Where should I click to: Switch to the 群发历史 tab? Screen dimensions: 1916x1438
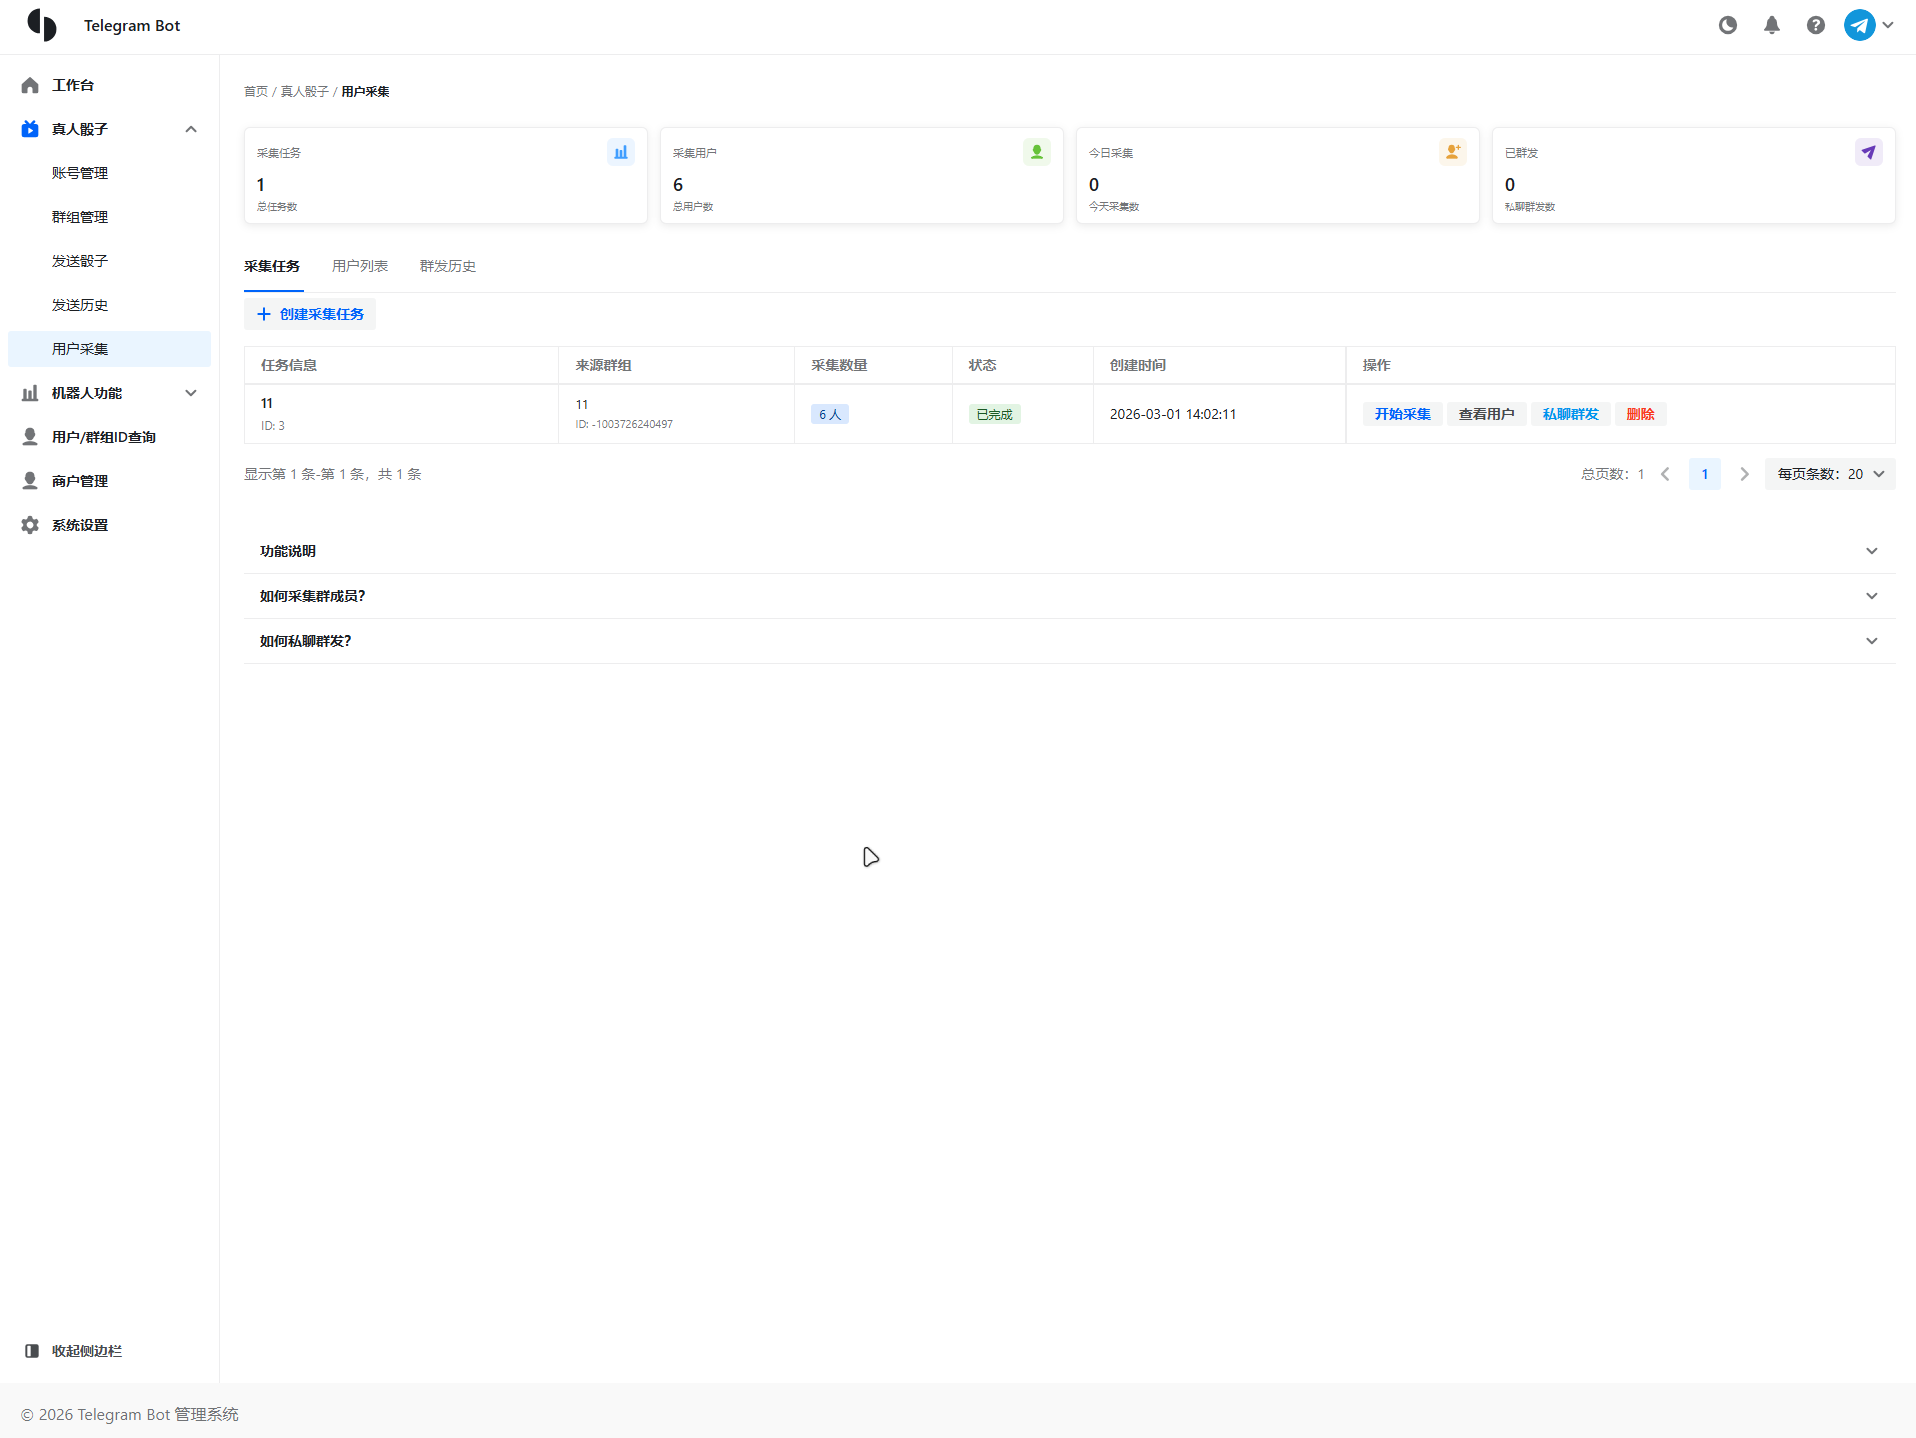click(447, 266)
